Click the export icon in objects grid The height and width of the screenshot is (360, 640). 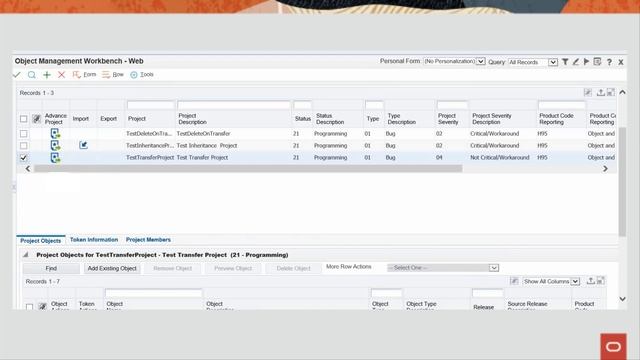(x=590, y=281)
